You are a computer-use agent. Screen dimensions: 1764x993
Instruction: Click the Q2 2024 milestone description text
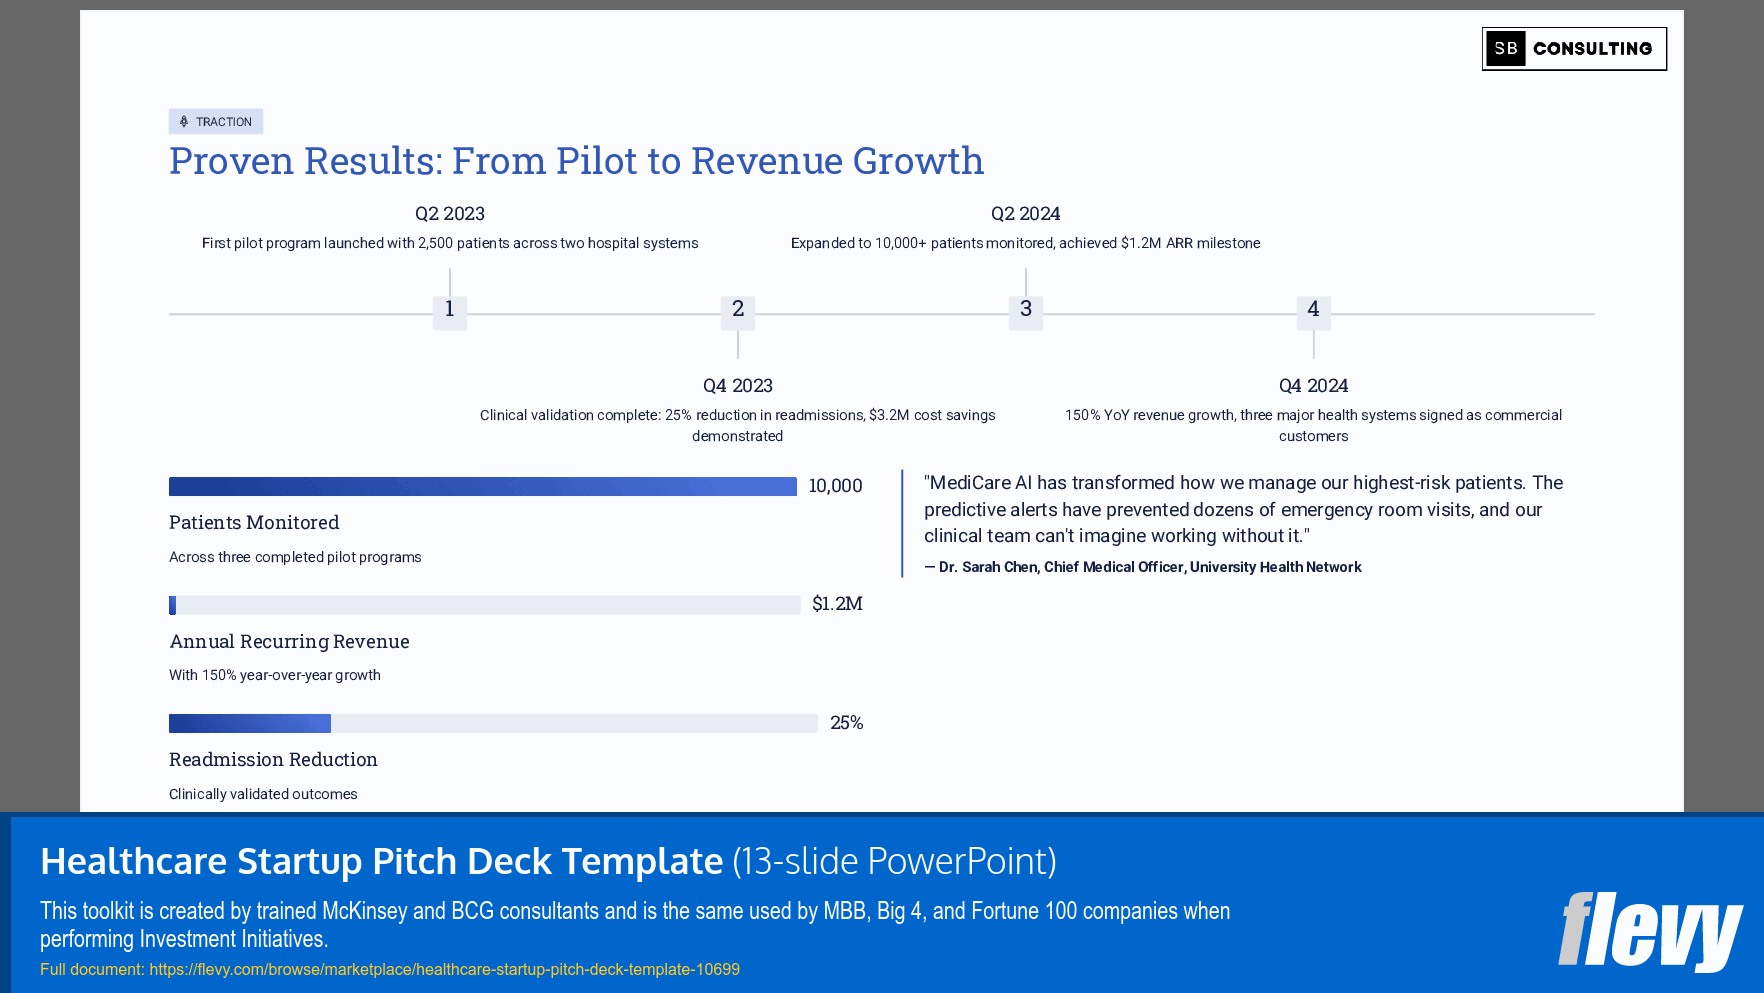(x=1026, y=243)
